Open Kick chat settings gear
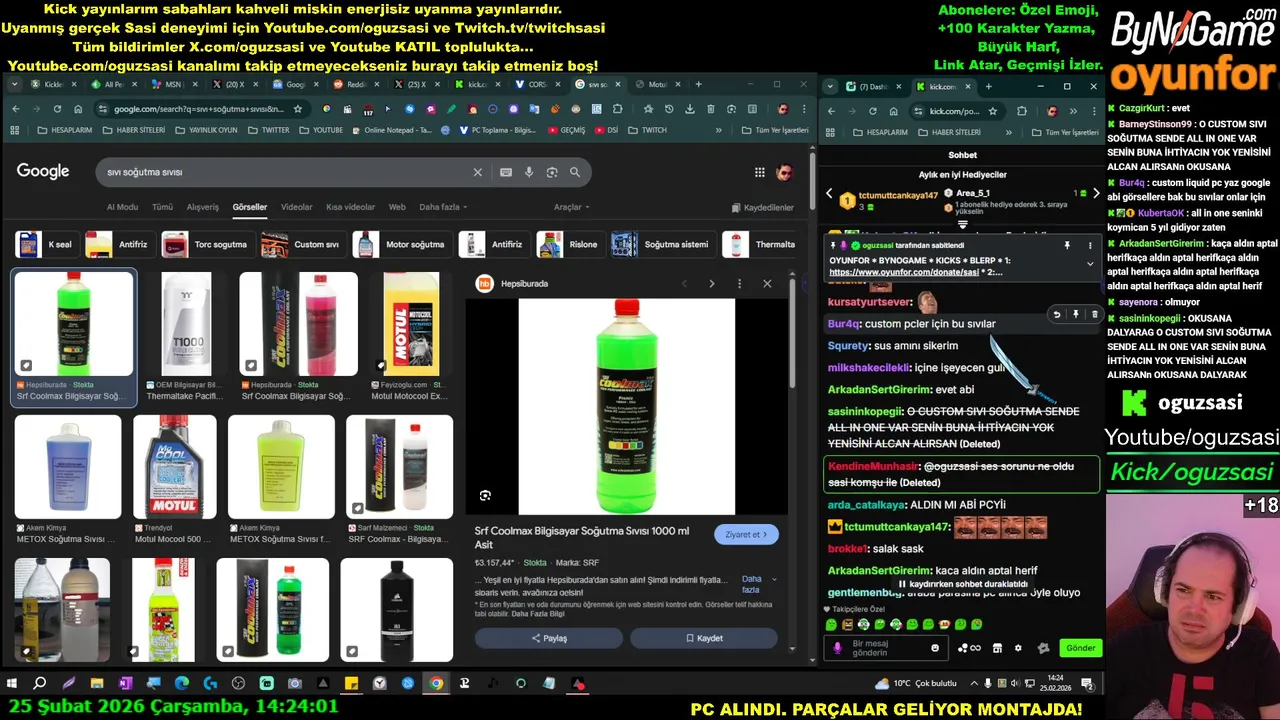This screenshot has width=1280, height=720. [1018, 648]
